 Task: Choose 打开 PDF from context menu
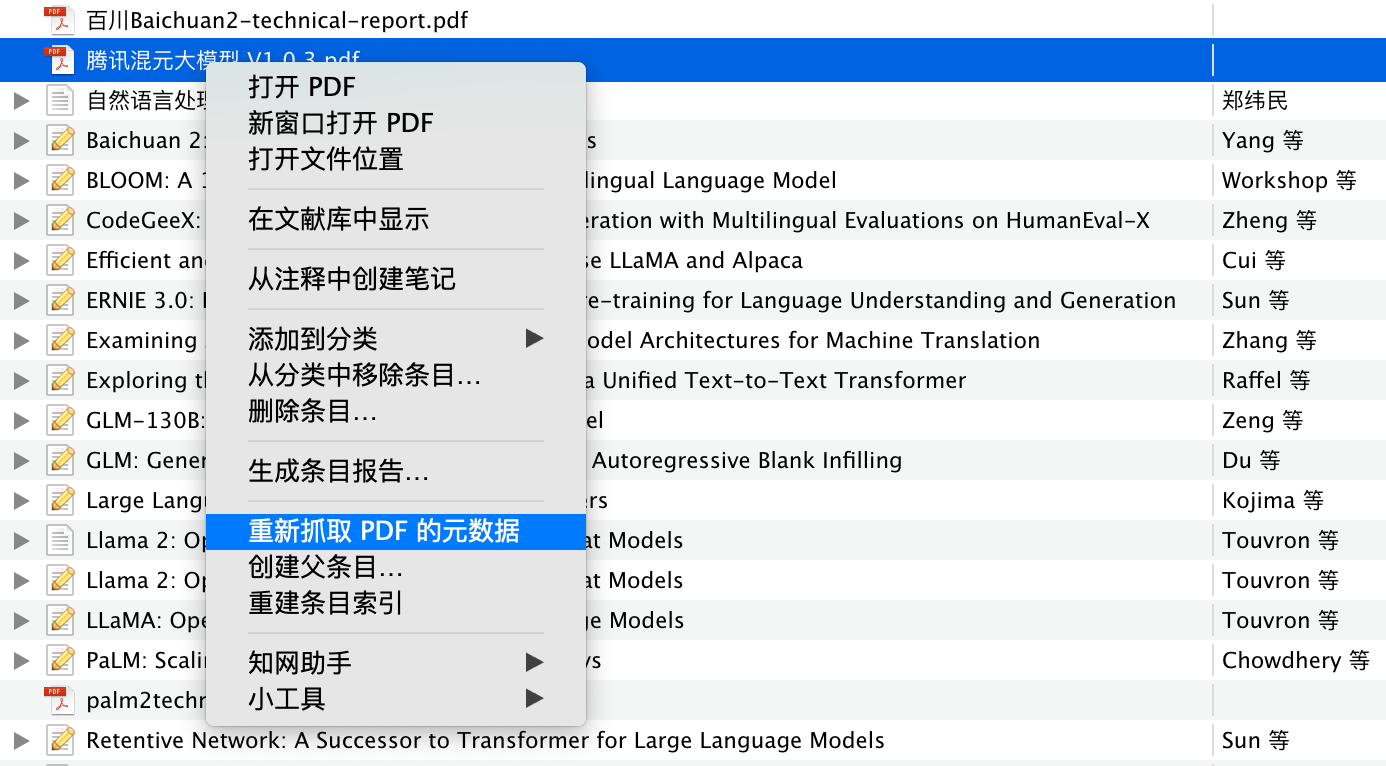pyautogui.click(x=395, y=87)
